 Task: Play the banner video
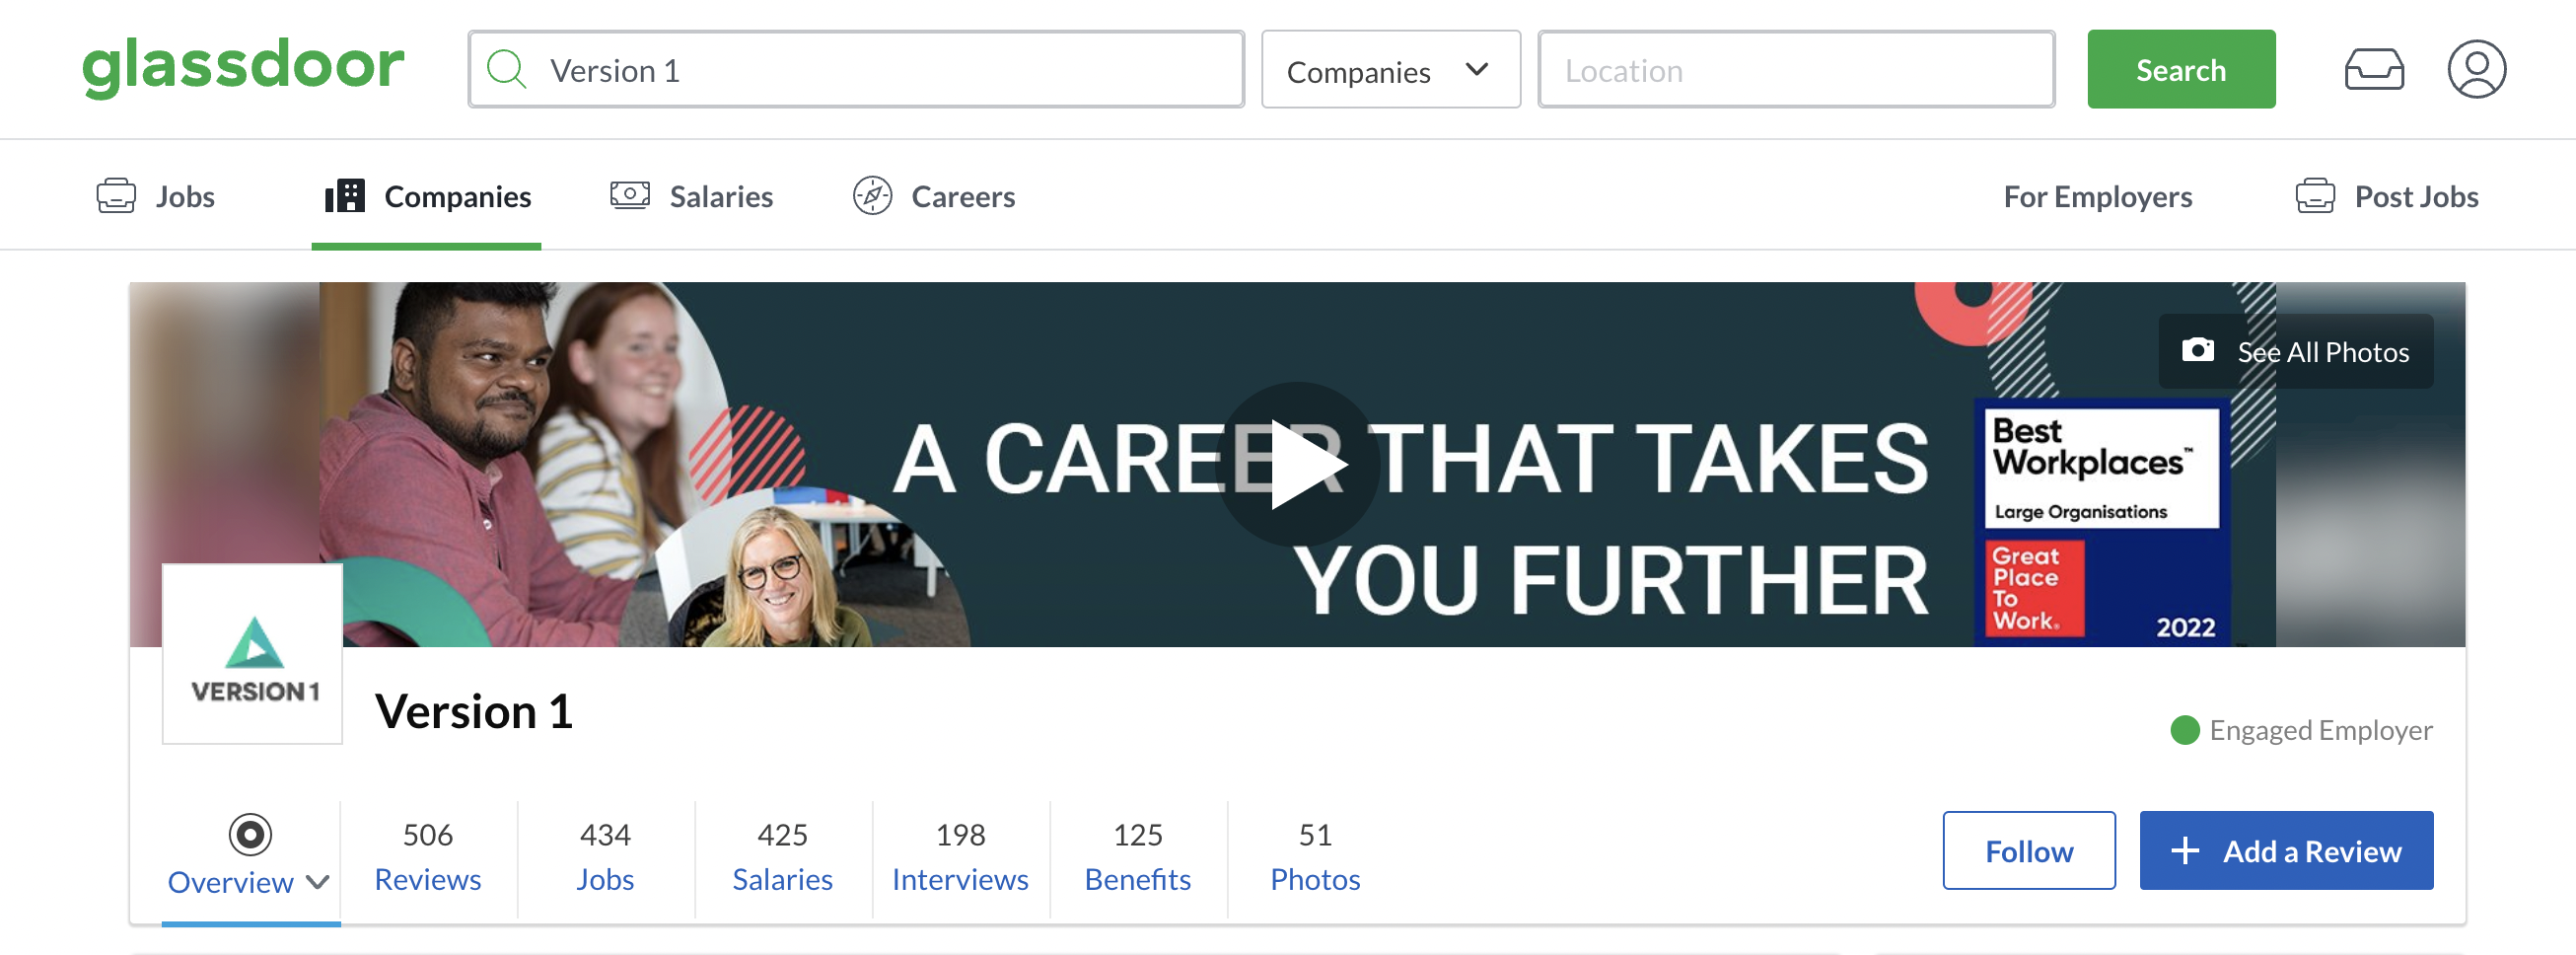1297,464
